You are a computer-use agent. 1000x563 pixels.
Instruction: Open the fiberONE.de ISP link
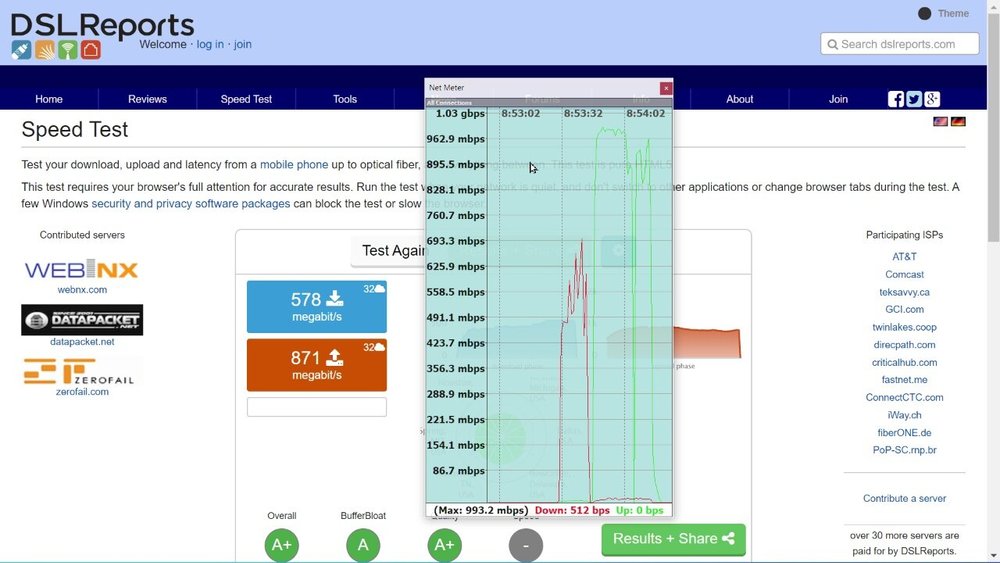(904, 432)
